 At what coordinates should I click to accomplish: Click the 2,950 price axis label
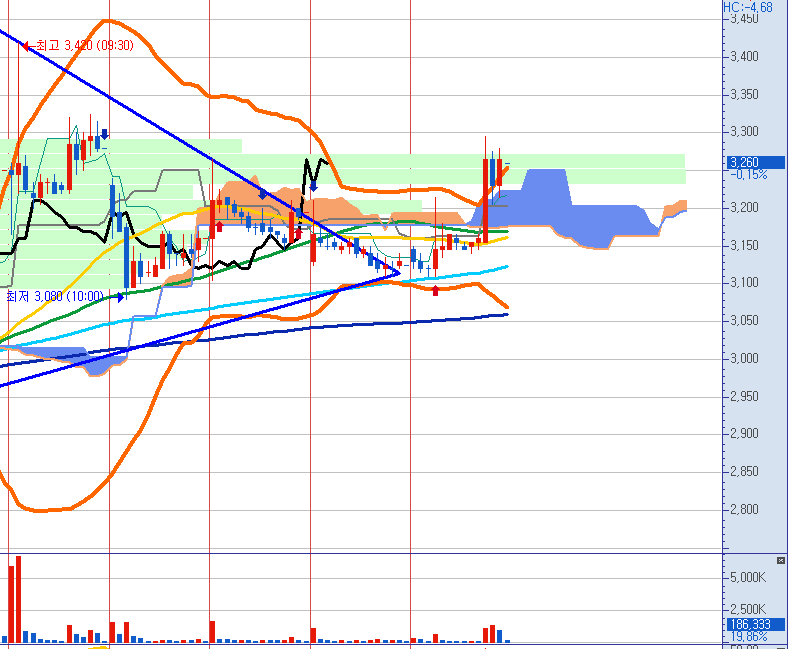tap(744, 396)
